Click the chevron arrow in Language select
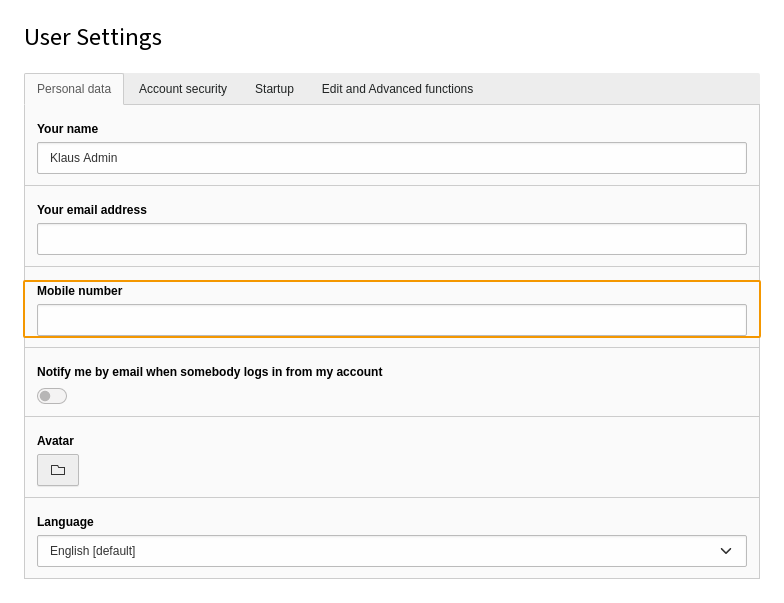The height and width of the screenshot is (603, 784). [726, 551]
